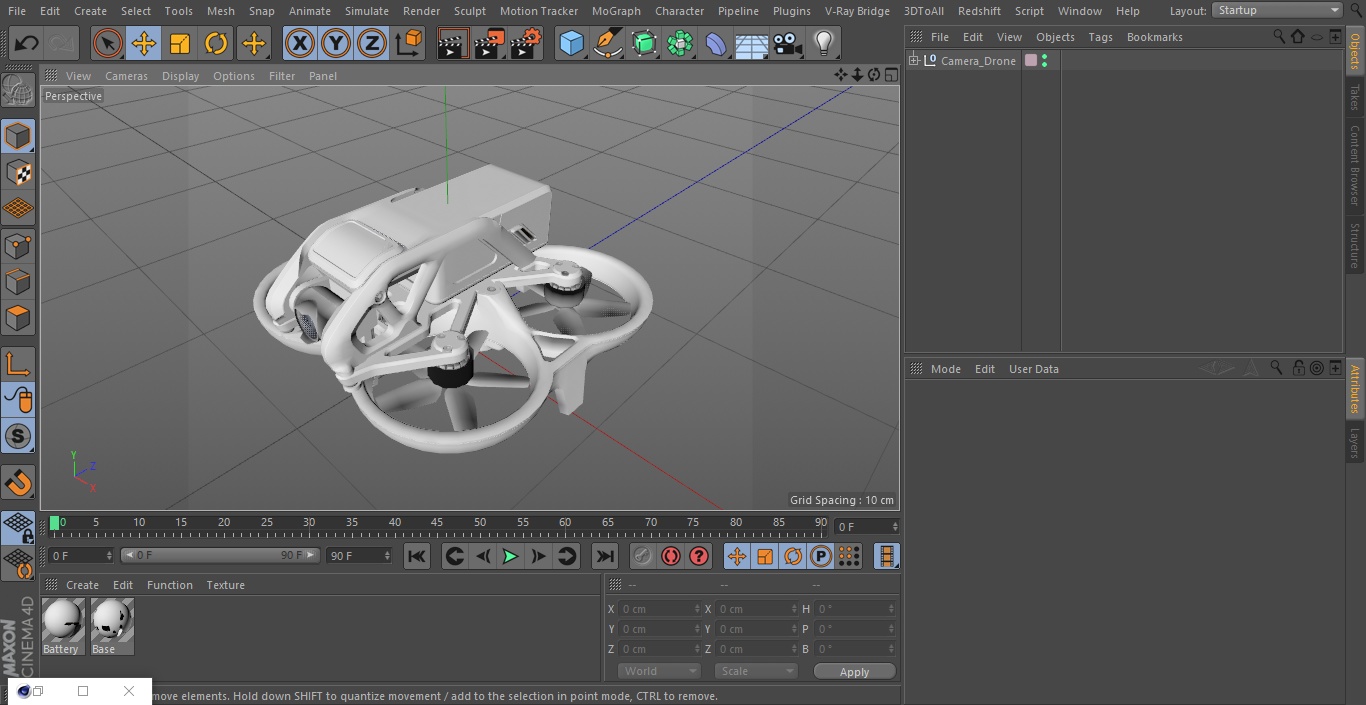Render the active view
This screenshot has height=705, width=1366.
[x=453, y=43]
